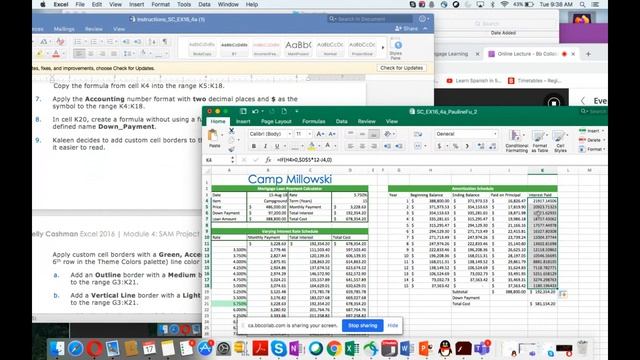Click Word font color red swatch

coord(56,53)
